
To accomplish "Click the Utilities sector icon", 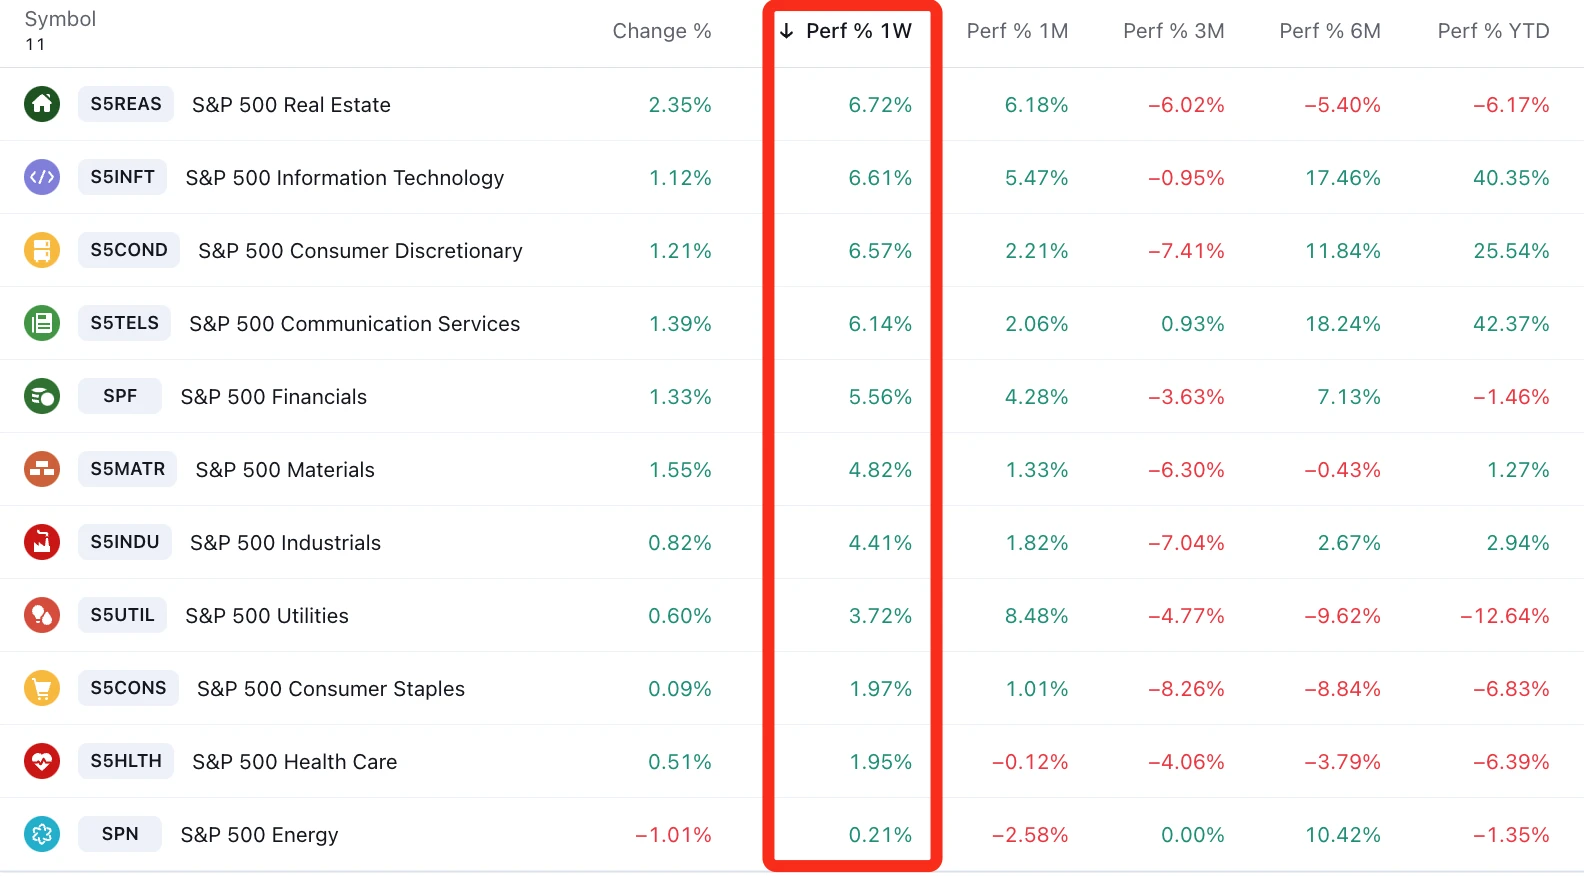I will (42, 615).
